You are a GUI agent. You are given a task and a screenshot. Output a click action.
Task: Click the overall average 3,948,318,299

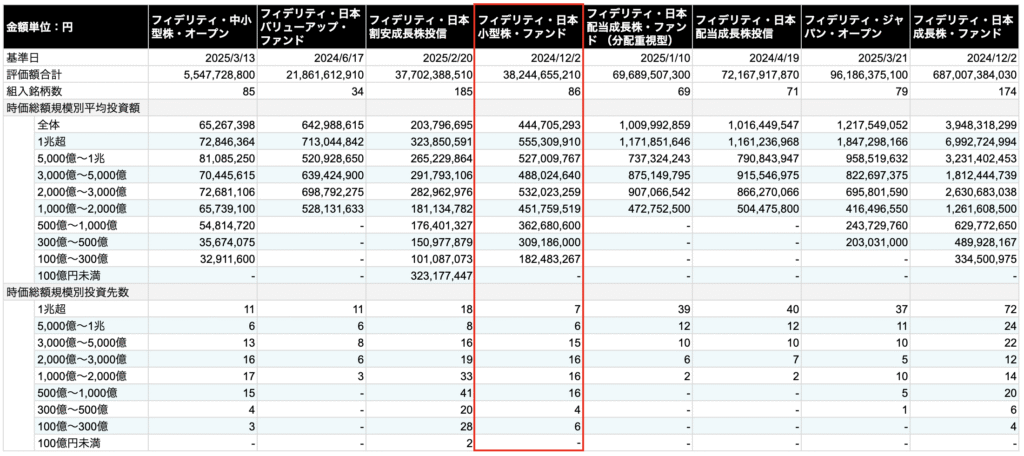pos(984,124)
